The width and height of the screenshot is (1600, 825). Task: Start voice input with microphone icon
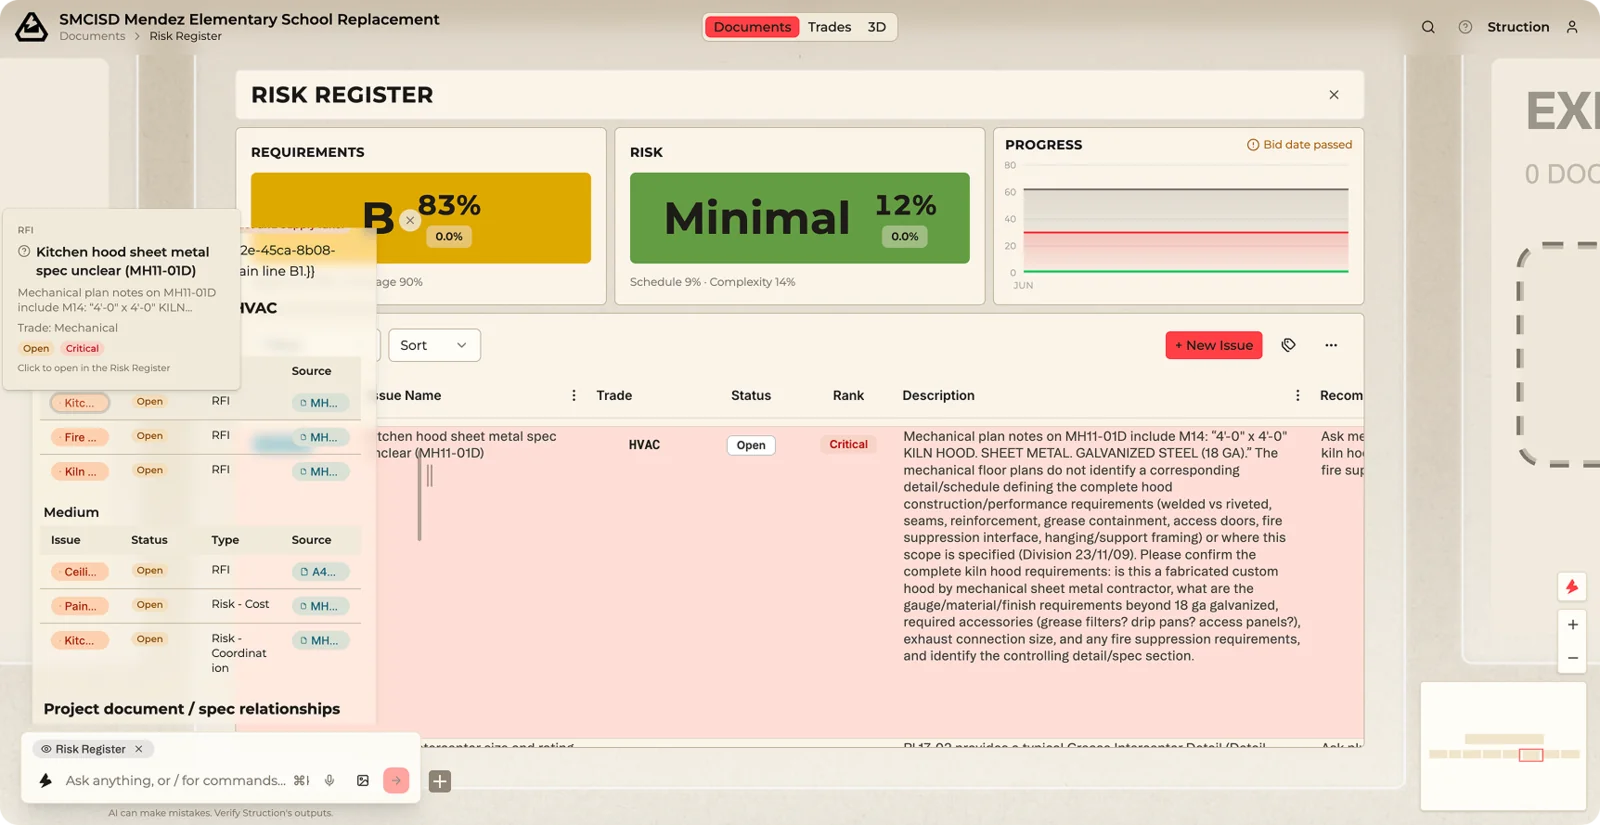click(x=329, y=781)
